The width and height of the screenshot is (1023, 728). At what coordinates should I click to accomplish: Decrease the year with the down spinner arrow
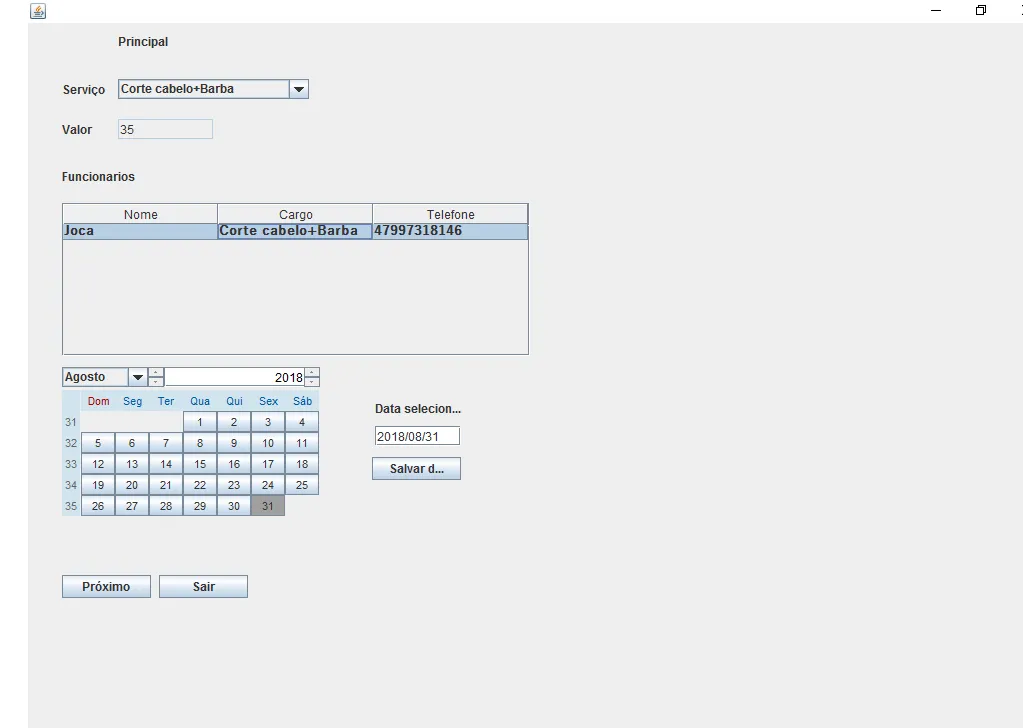click(x=312, y=382)
